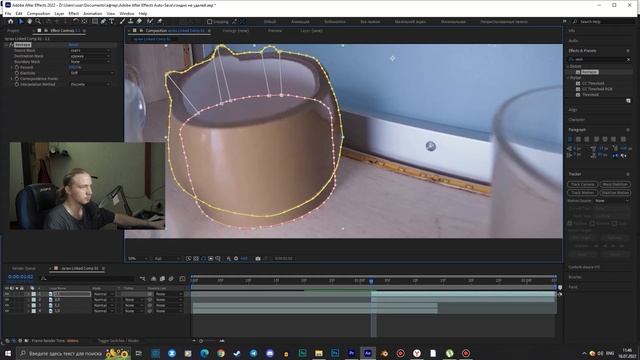Click the Hide Shy Layers icon in timeline
This screenshot has height=360, width=640.
(153, 279)
